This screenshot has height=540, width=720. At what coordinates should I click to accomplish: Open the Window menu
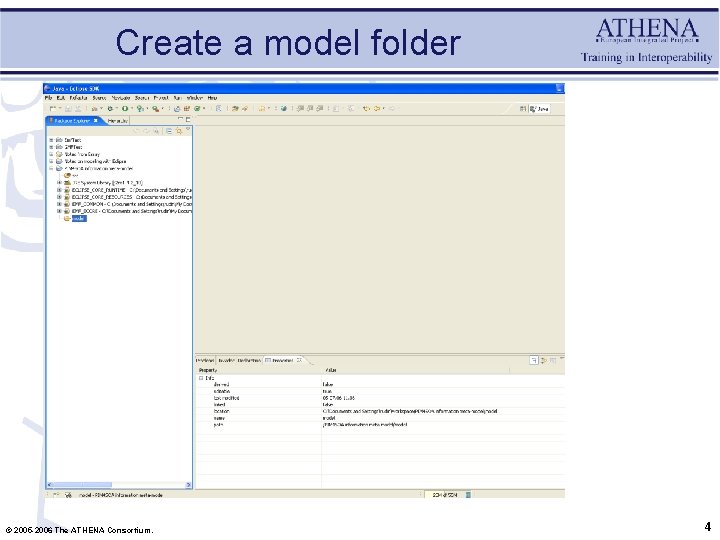coord(195,98)
